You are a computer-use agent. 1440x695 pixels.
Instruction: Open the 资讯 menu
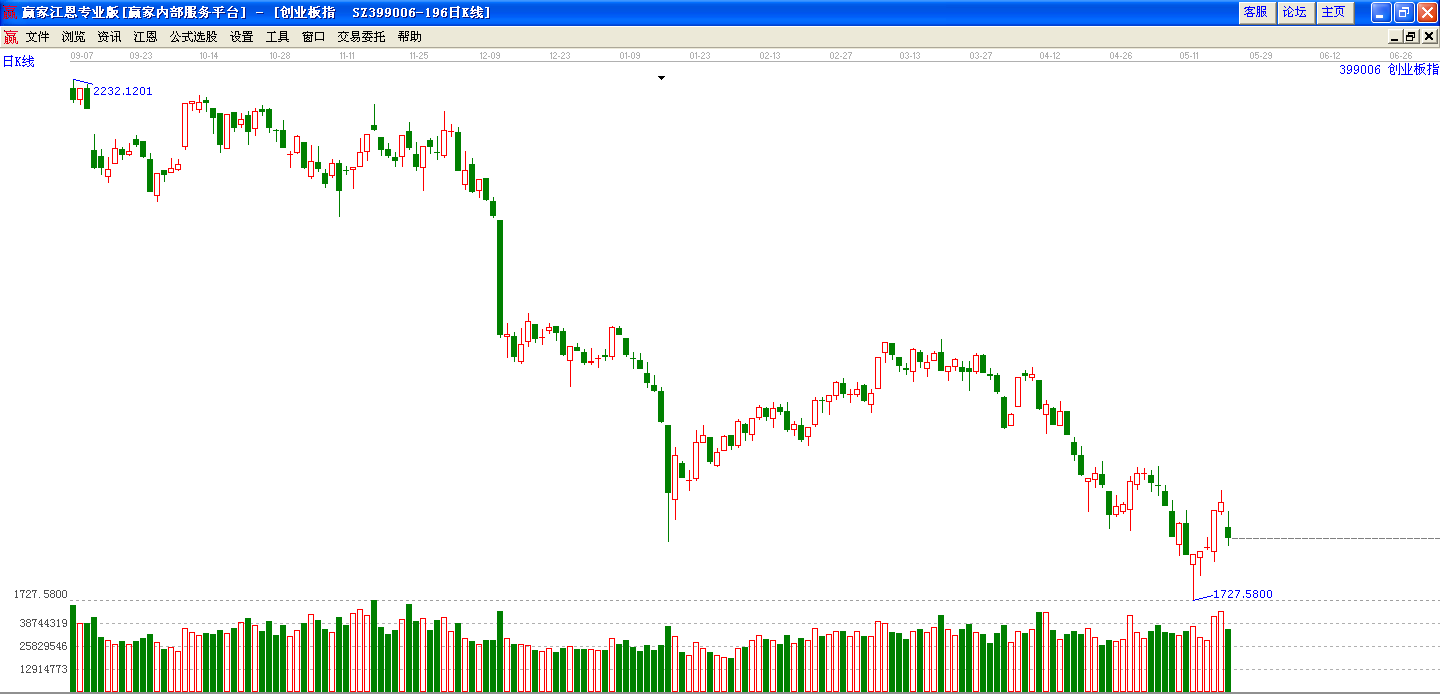tap(109, 36)
